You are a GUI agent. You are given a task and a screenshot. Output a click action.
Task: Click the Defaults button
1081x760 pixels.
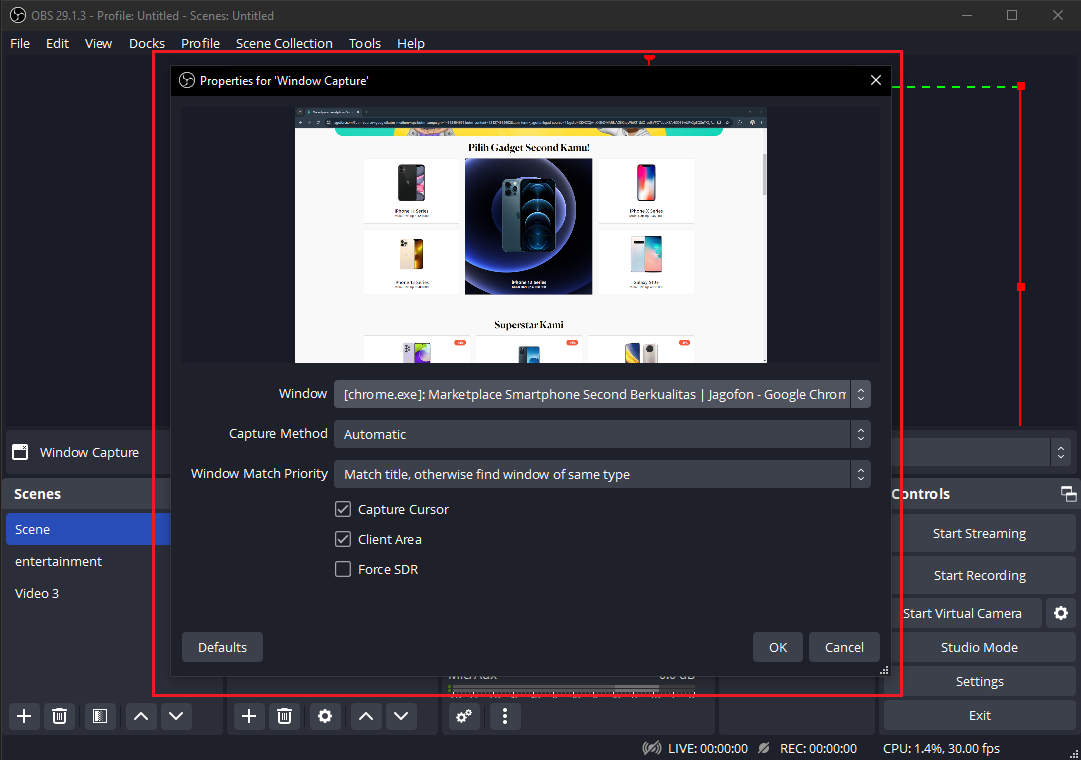pyautogui.click(x=222, y=647)
